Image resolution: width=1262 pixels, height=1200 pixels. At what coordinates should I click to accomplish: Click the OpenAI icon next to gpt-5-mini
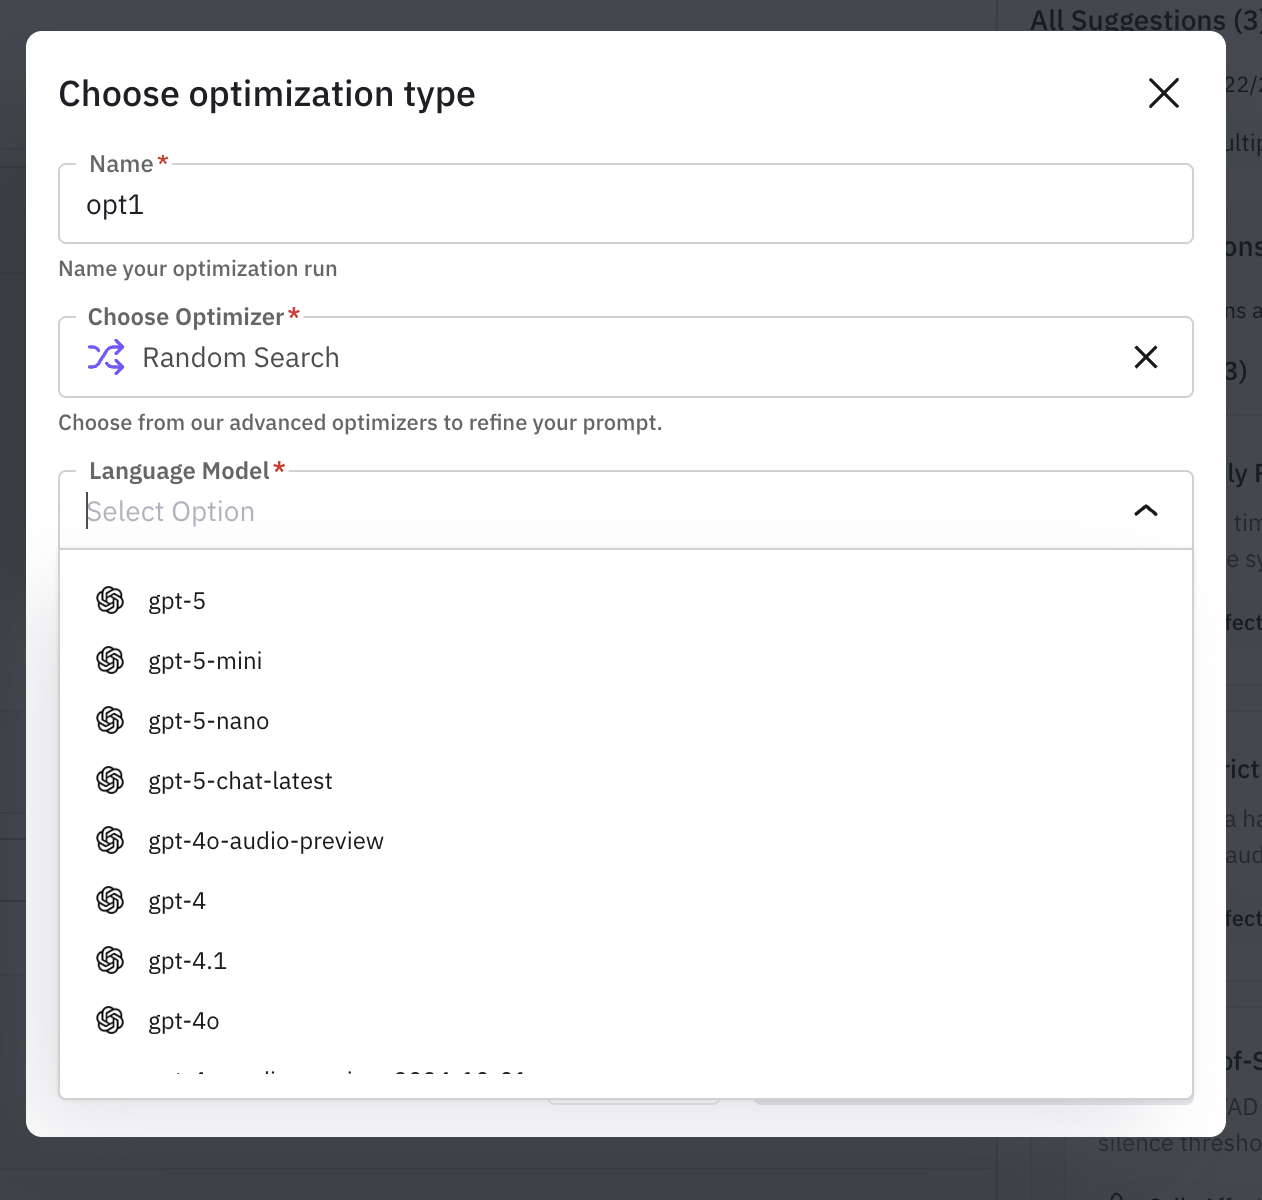pos(110,660)
